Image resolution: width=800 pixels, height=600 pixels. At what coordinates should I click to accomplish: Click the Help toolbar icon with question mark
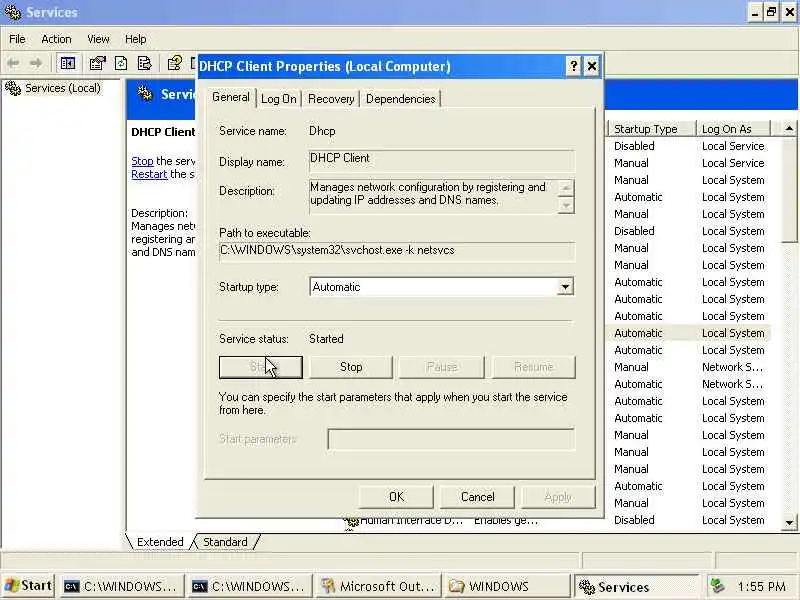174,63
